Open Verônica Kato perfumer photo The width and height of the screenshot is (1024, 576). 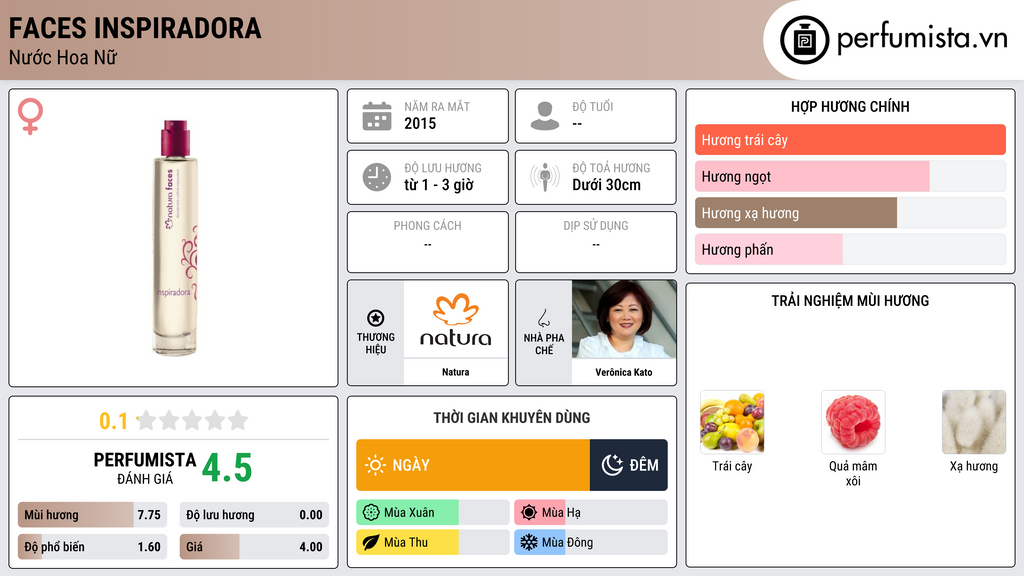pyautogui.click(x=624, y=319)
